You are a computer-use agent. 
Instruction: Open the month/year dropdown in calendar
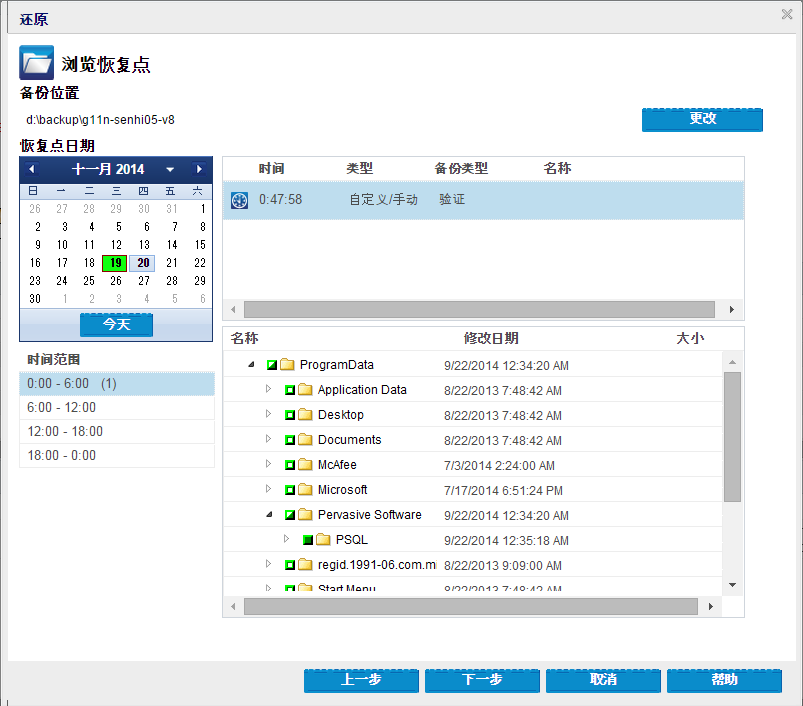coord(170,170)
